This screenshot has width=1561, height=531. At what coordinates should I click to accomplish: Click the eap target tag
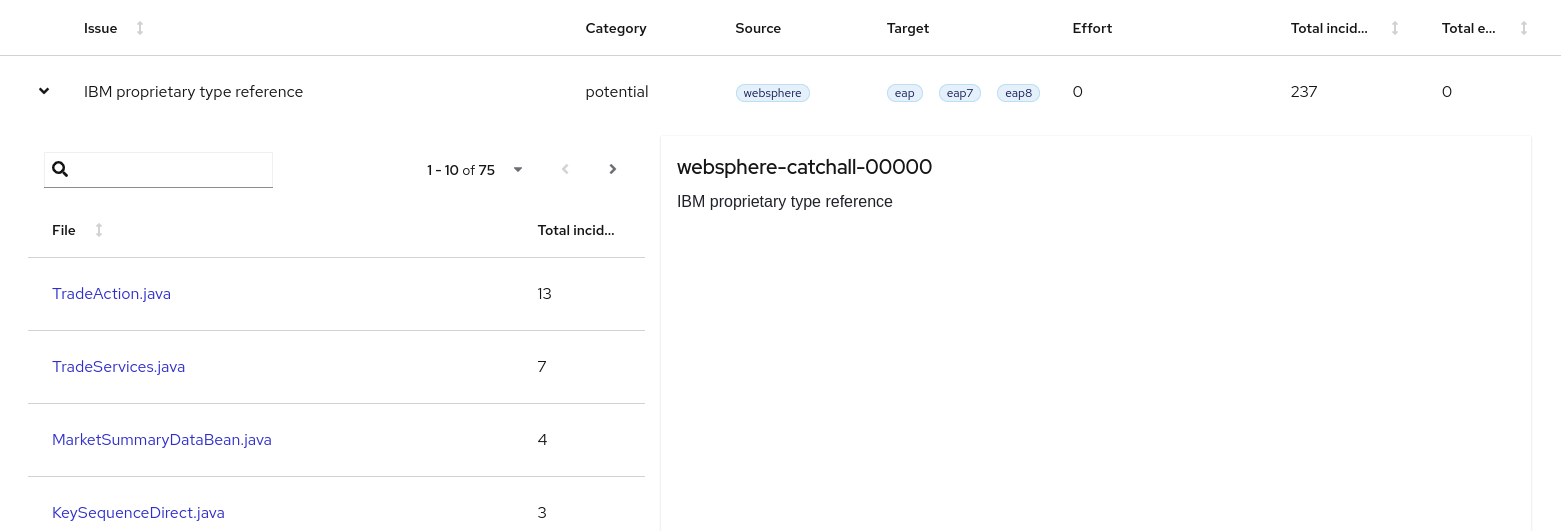click(x=904, y=93)
